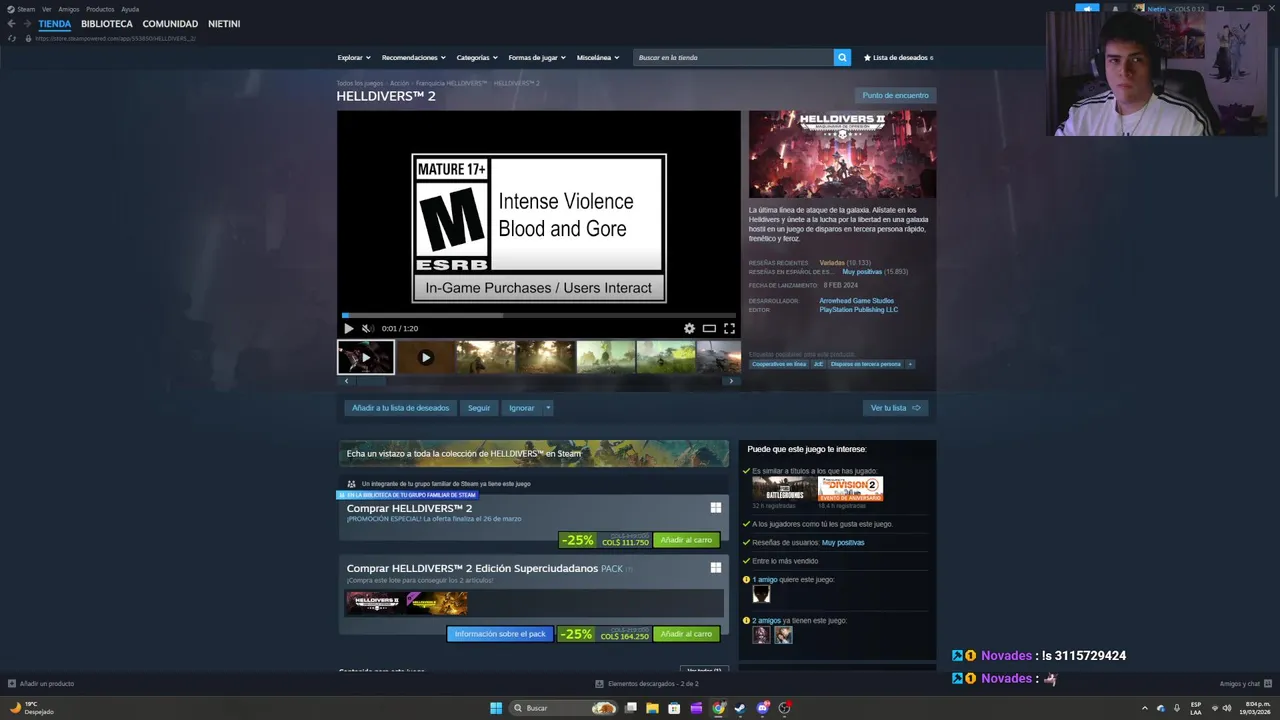Open the Amigos menu
Viewport: 1280px width, 720px height.
tap(68, 9)
